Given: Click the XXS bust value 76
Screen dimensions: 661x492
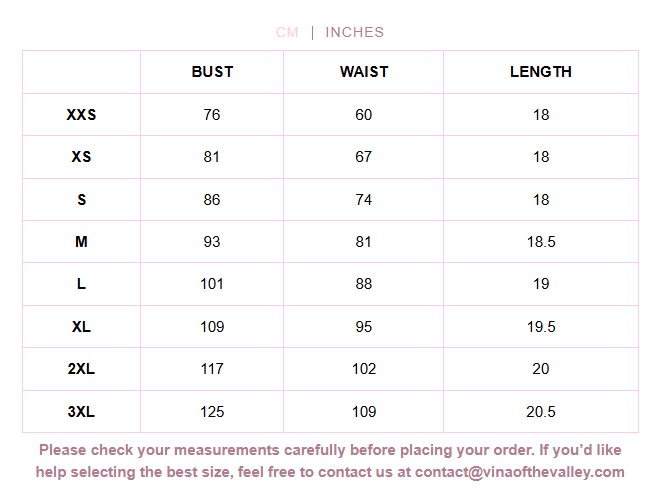Looking at the screenshot, I should (212, 115).
